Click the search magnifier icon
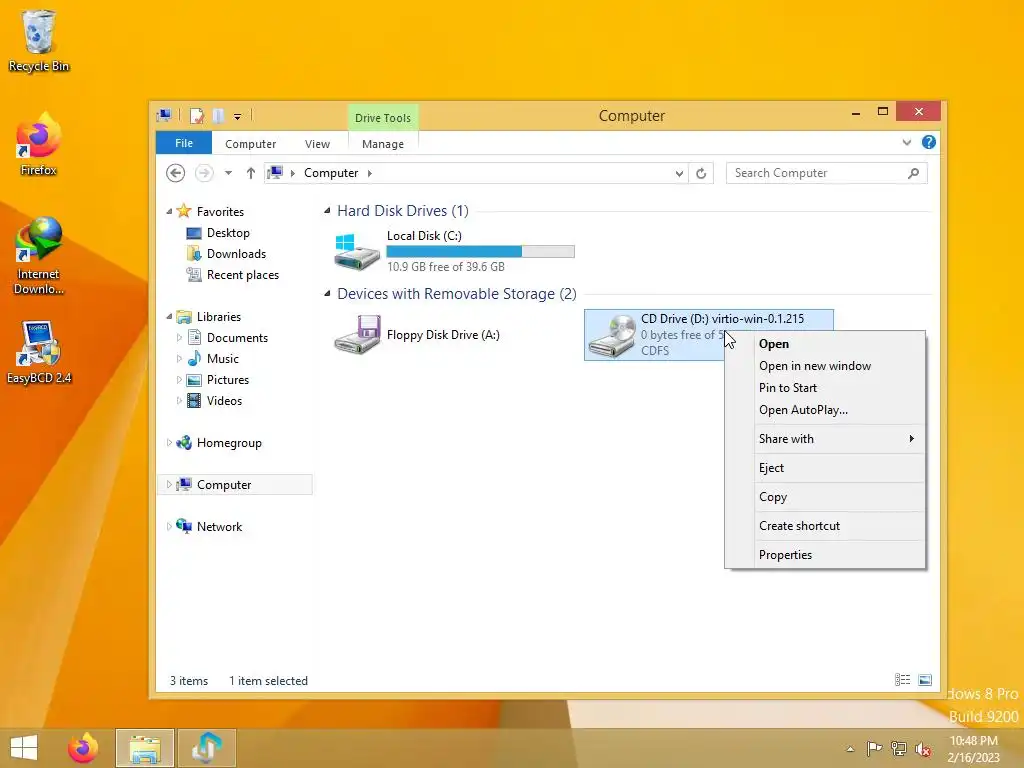Image resolution: width=1024 pixels, height=768 pixels. click(913, 173)
